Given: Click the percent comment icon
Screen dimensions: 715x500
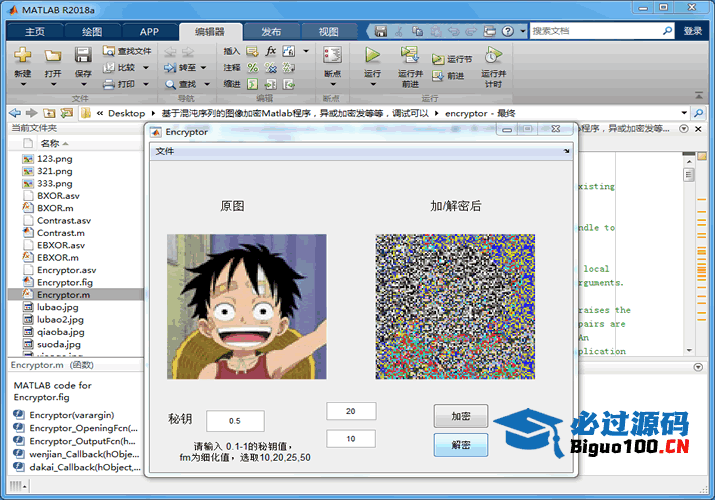Looking at the screenshot, I should coord(252,68).
